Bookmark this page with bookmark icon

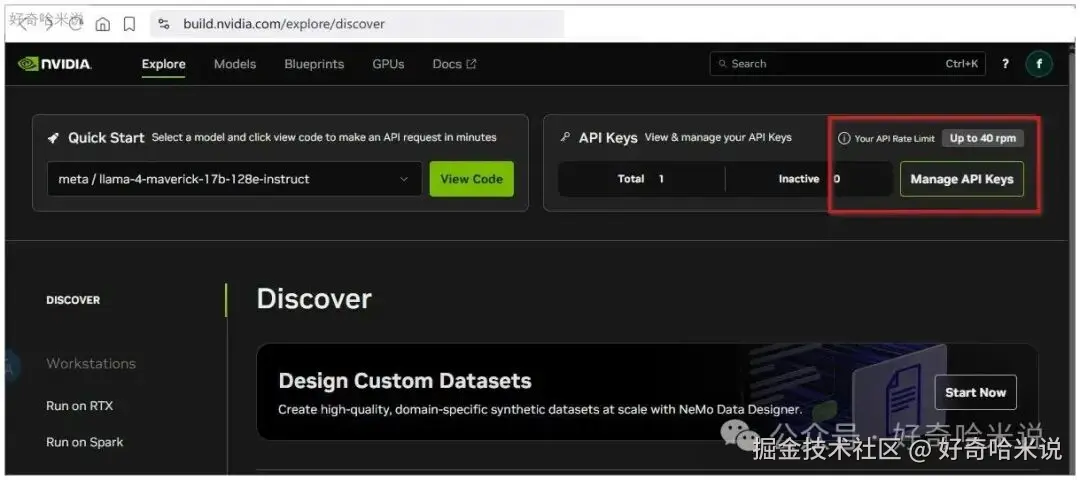[x=129, y=24]
